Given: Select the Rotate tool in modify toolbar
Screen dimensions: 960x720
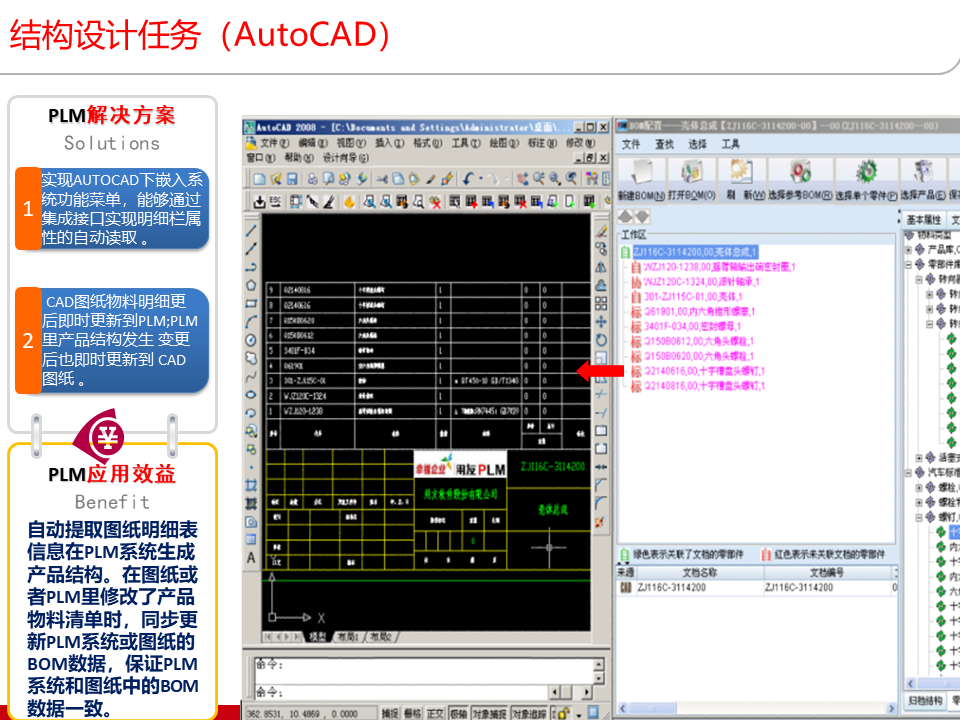Looking at the screenshot, I should (x=601, y=340).
